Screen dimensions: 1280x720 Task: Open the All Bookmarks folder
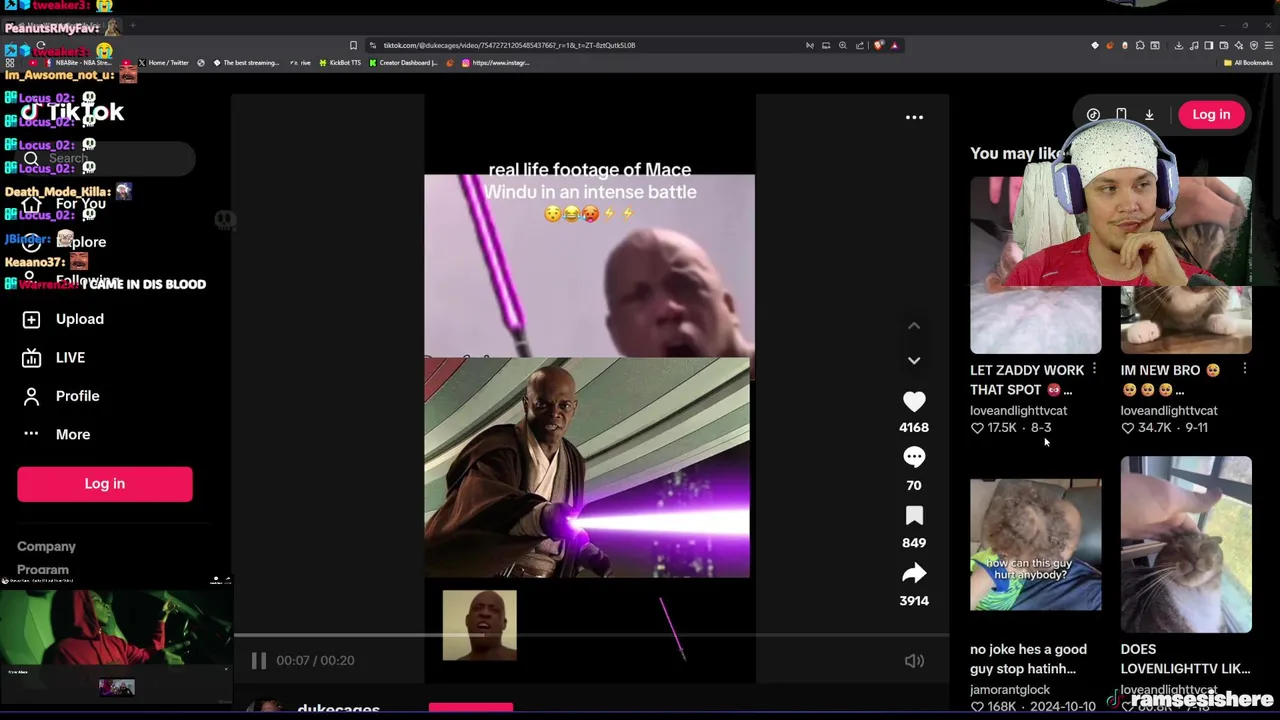click(1247, 63)
